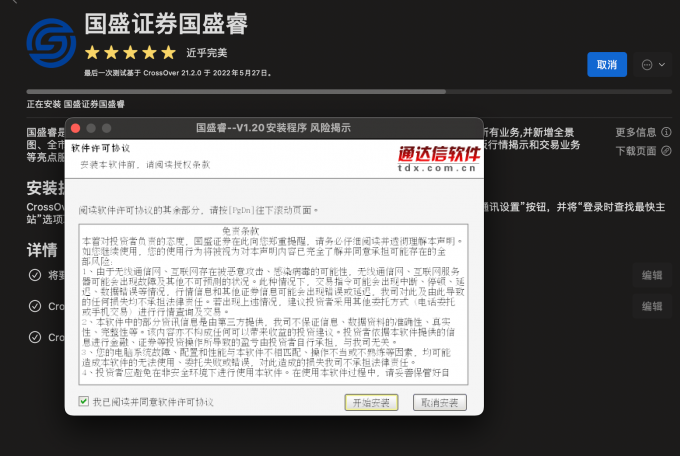Click the third checkmark circle under 详情

coord(35,337)
